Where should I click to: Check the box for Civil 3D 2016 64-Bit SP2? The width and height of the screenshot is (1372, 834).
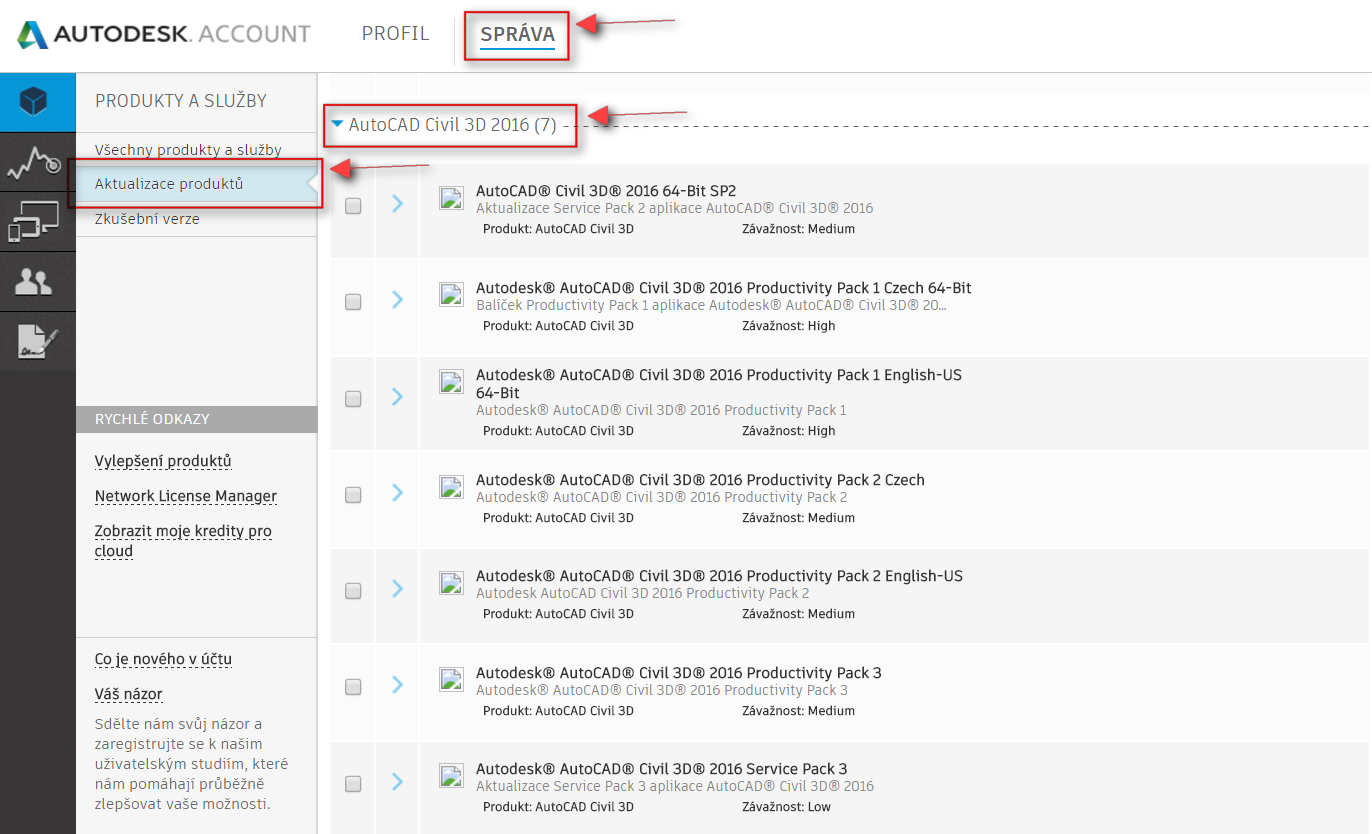tap(353, 206)
